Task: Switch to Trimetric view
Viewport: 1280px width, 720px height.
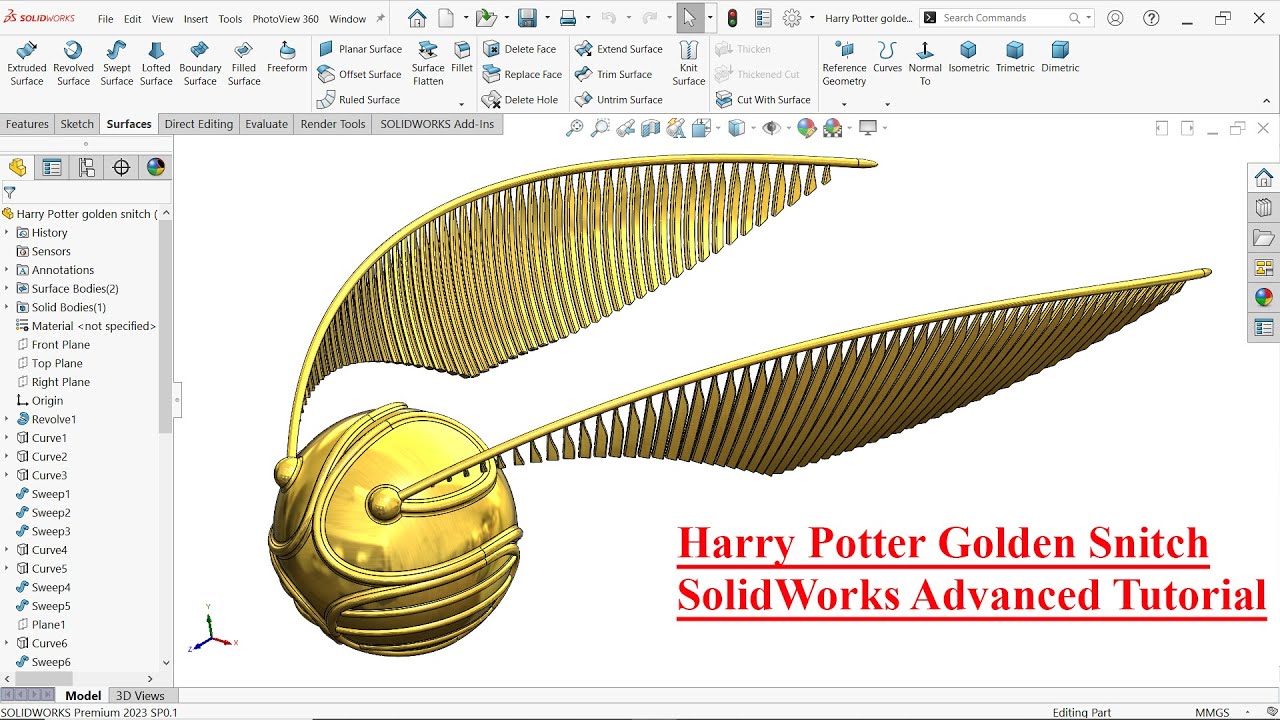Action: (1015, 57)
